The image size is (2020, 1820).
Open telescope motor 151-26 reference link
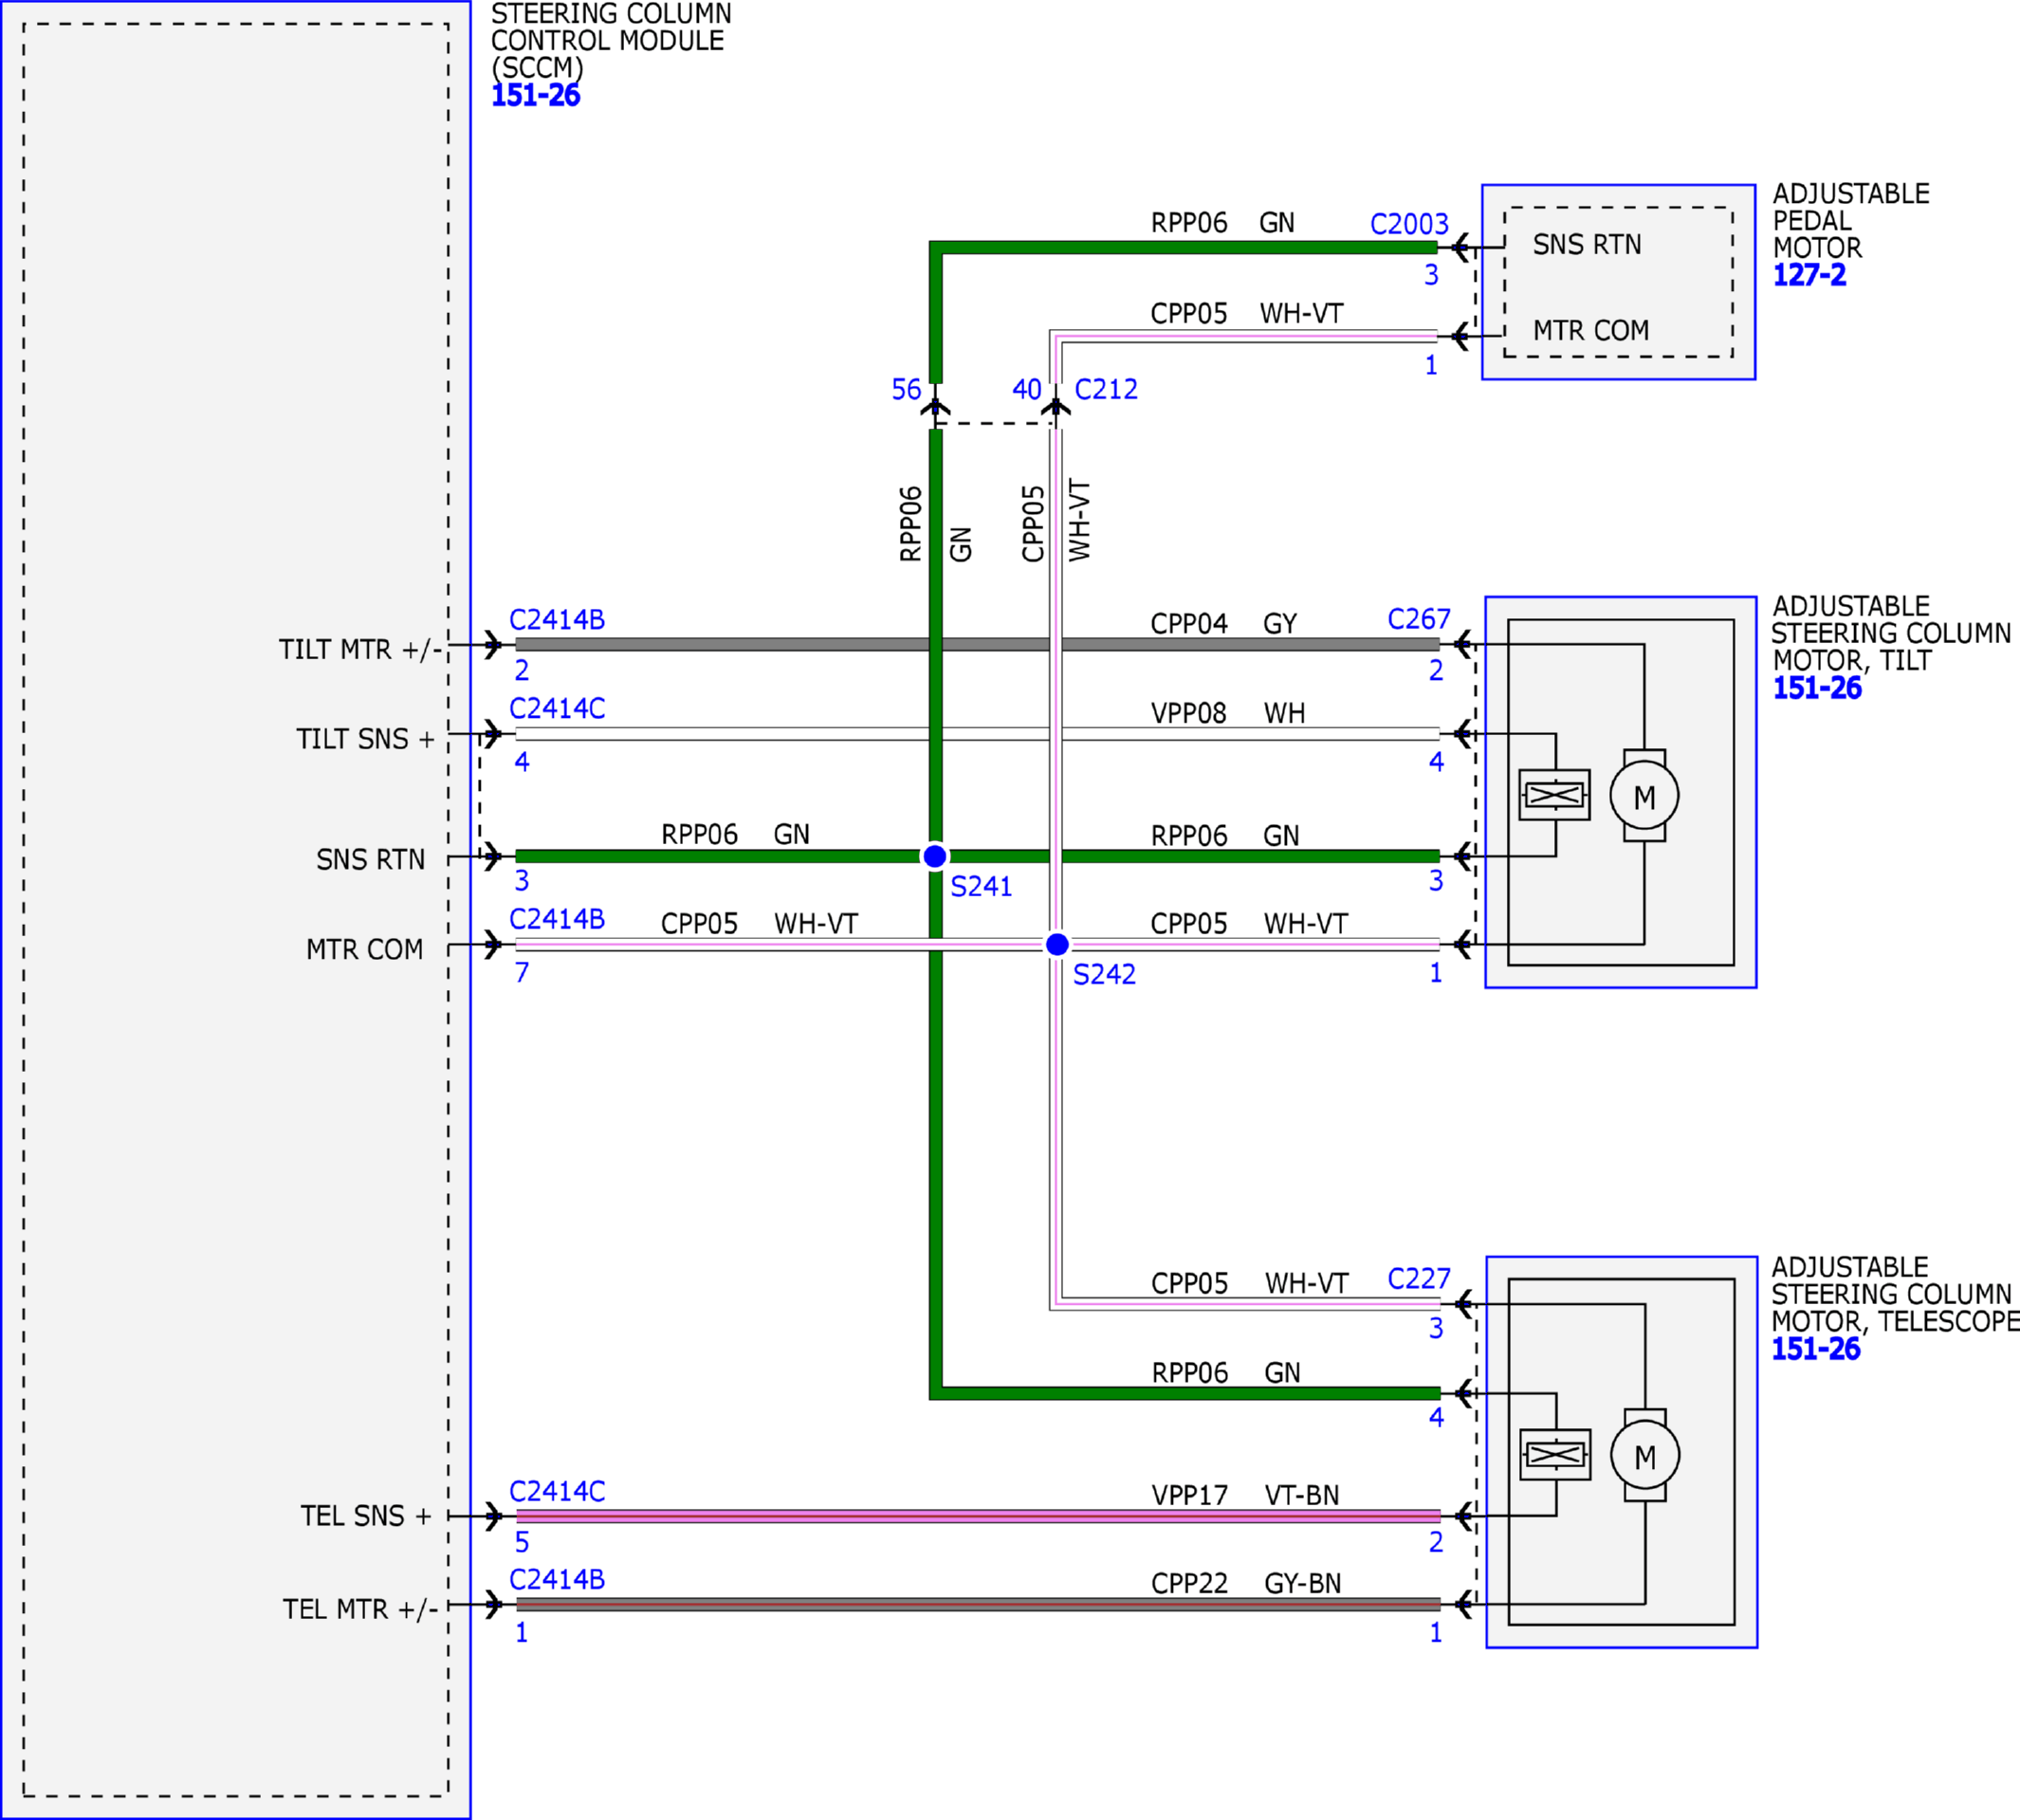pos(1816,1349)
